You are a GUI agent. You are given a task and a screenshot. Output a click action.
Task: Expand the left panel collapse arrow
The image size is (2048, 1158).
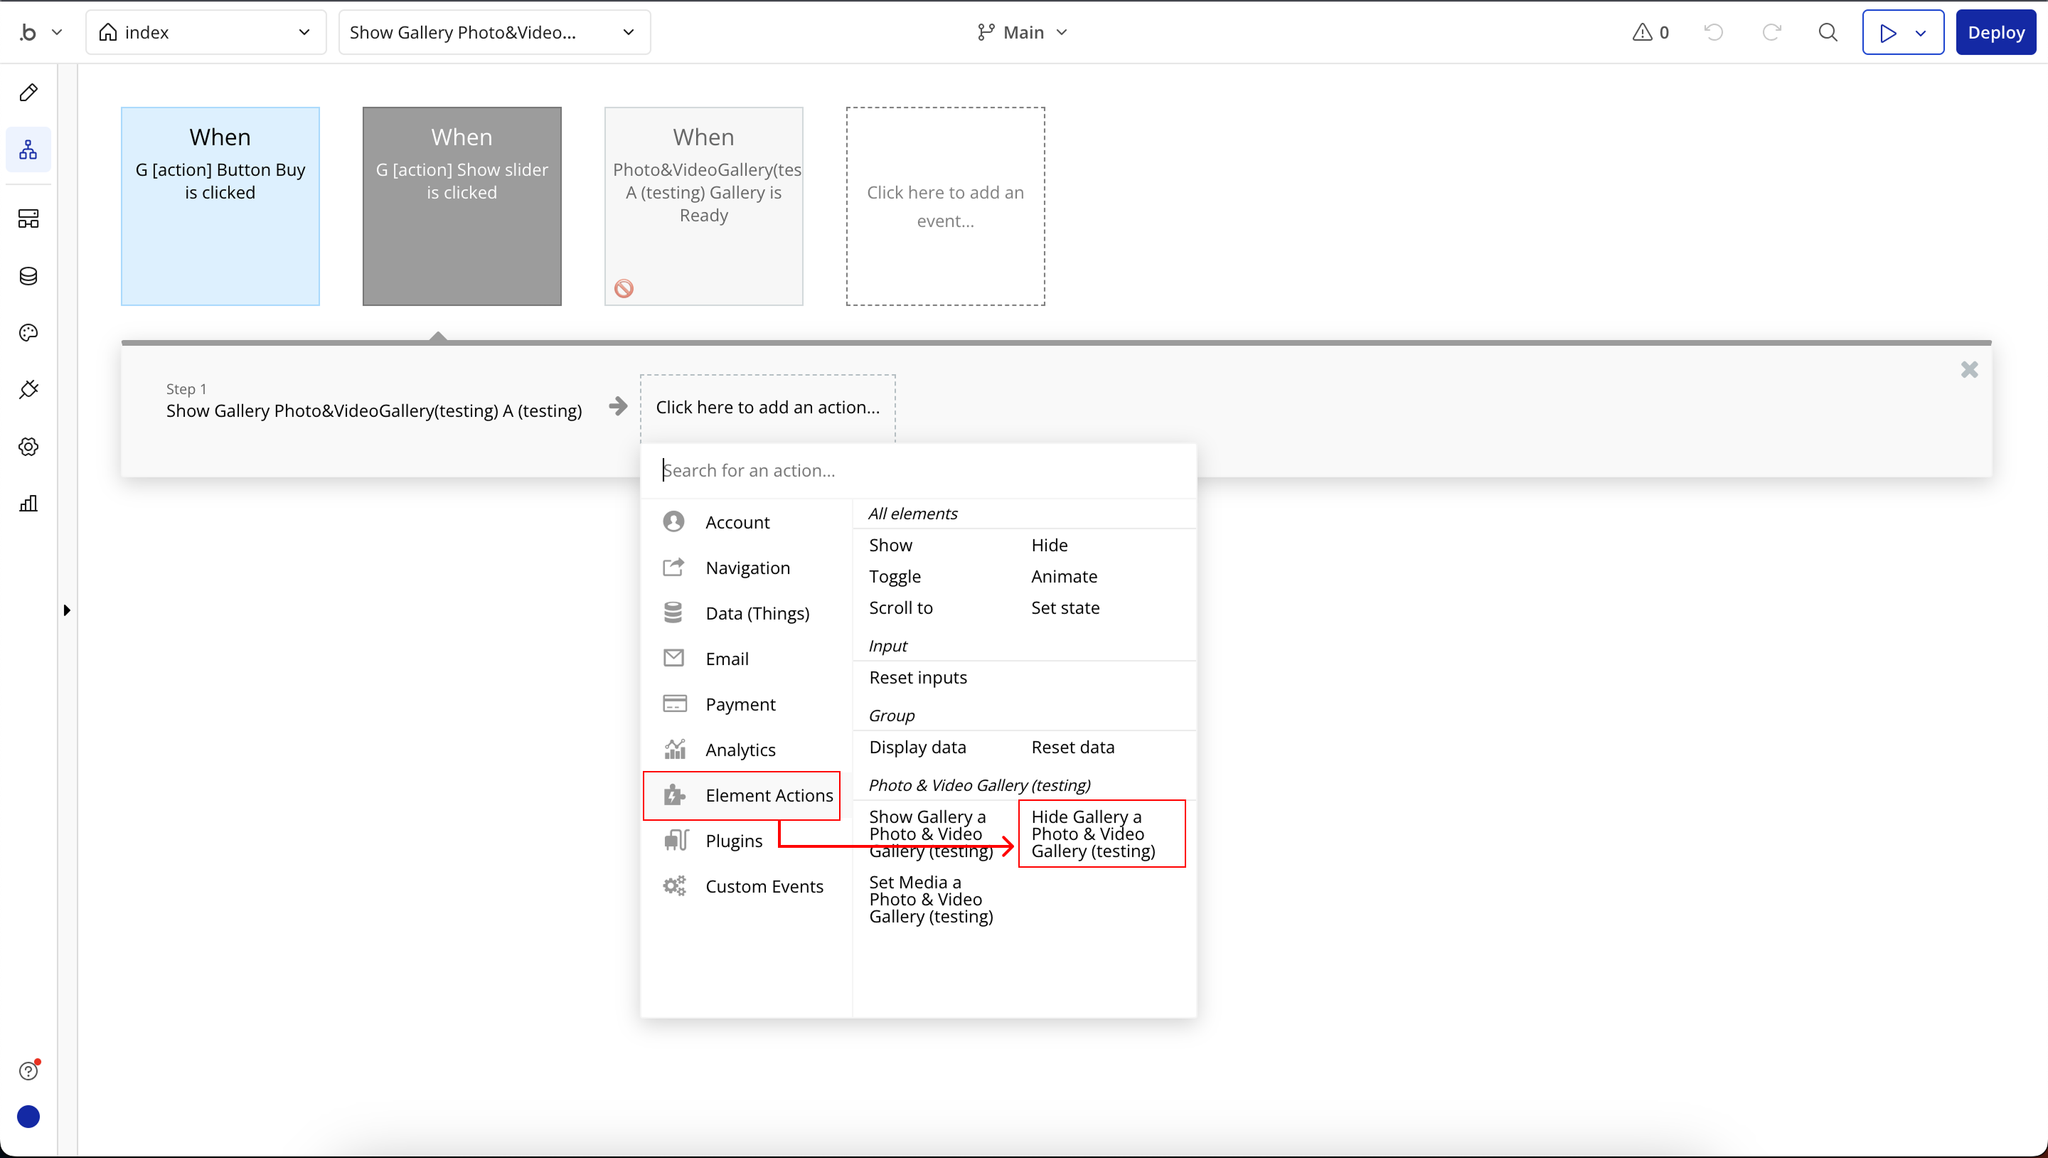[x=67, y=610]
